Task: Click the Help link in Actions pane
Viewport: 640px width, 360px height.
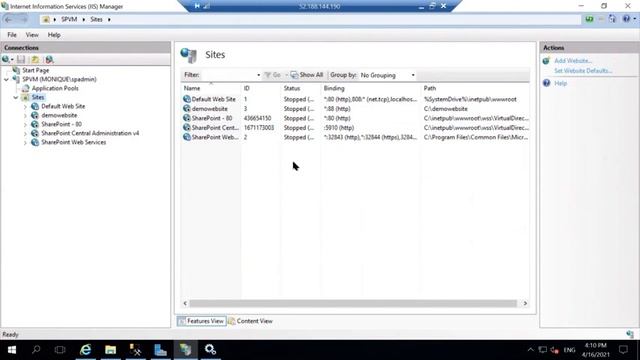Action: coord(560,83)
